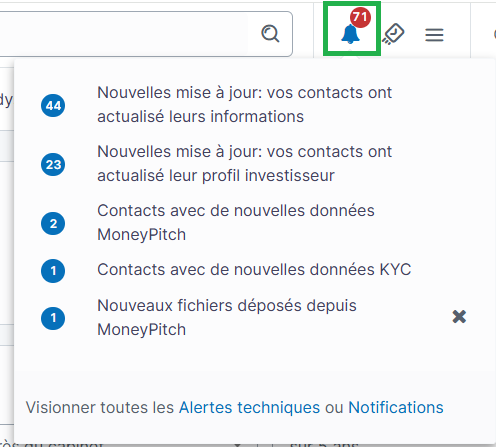Follow the Notifications link
Image resolution: width=496 pixels, height=447 pixels.
(396, 408)
